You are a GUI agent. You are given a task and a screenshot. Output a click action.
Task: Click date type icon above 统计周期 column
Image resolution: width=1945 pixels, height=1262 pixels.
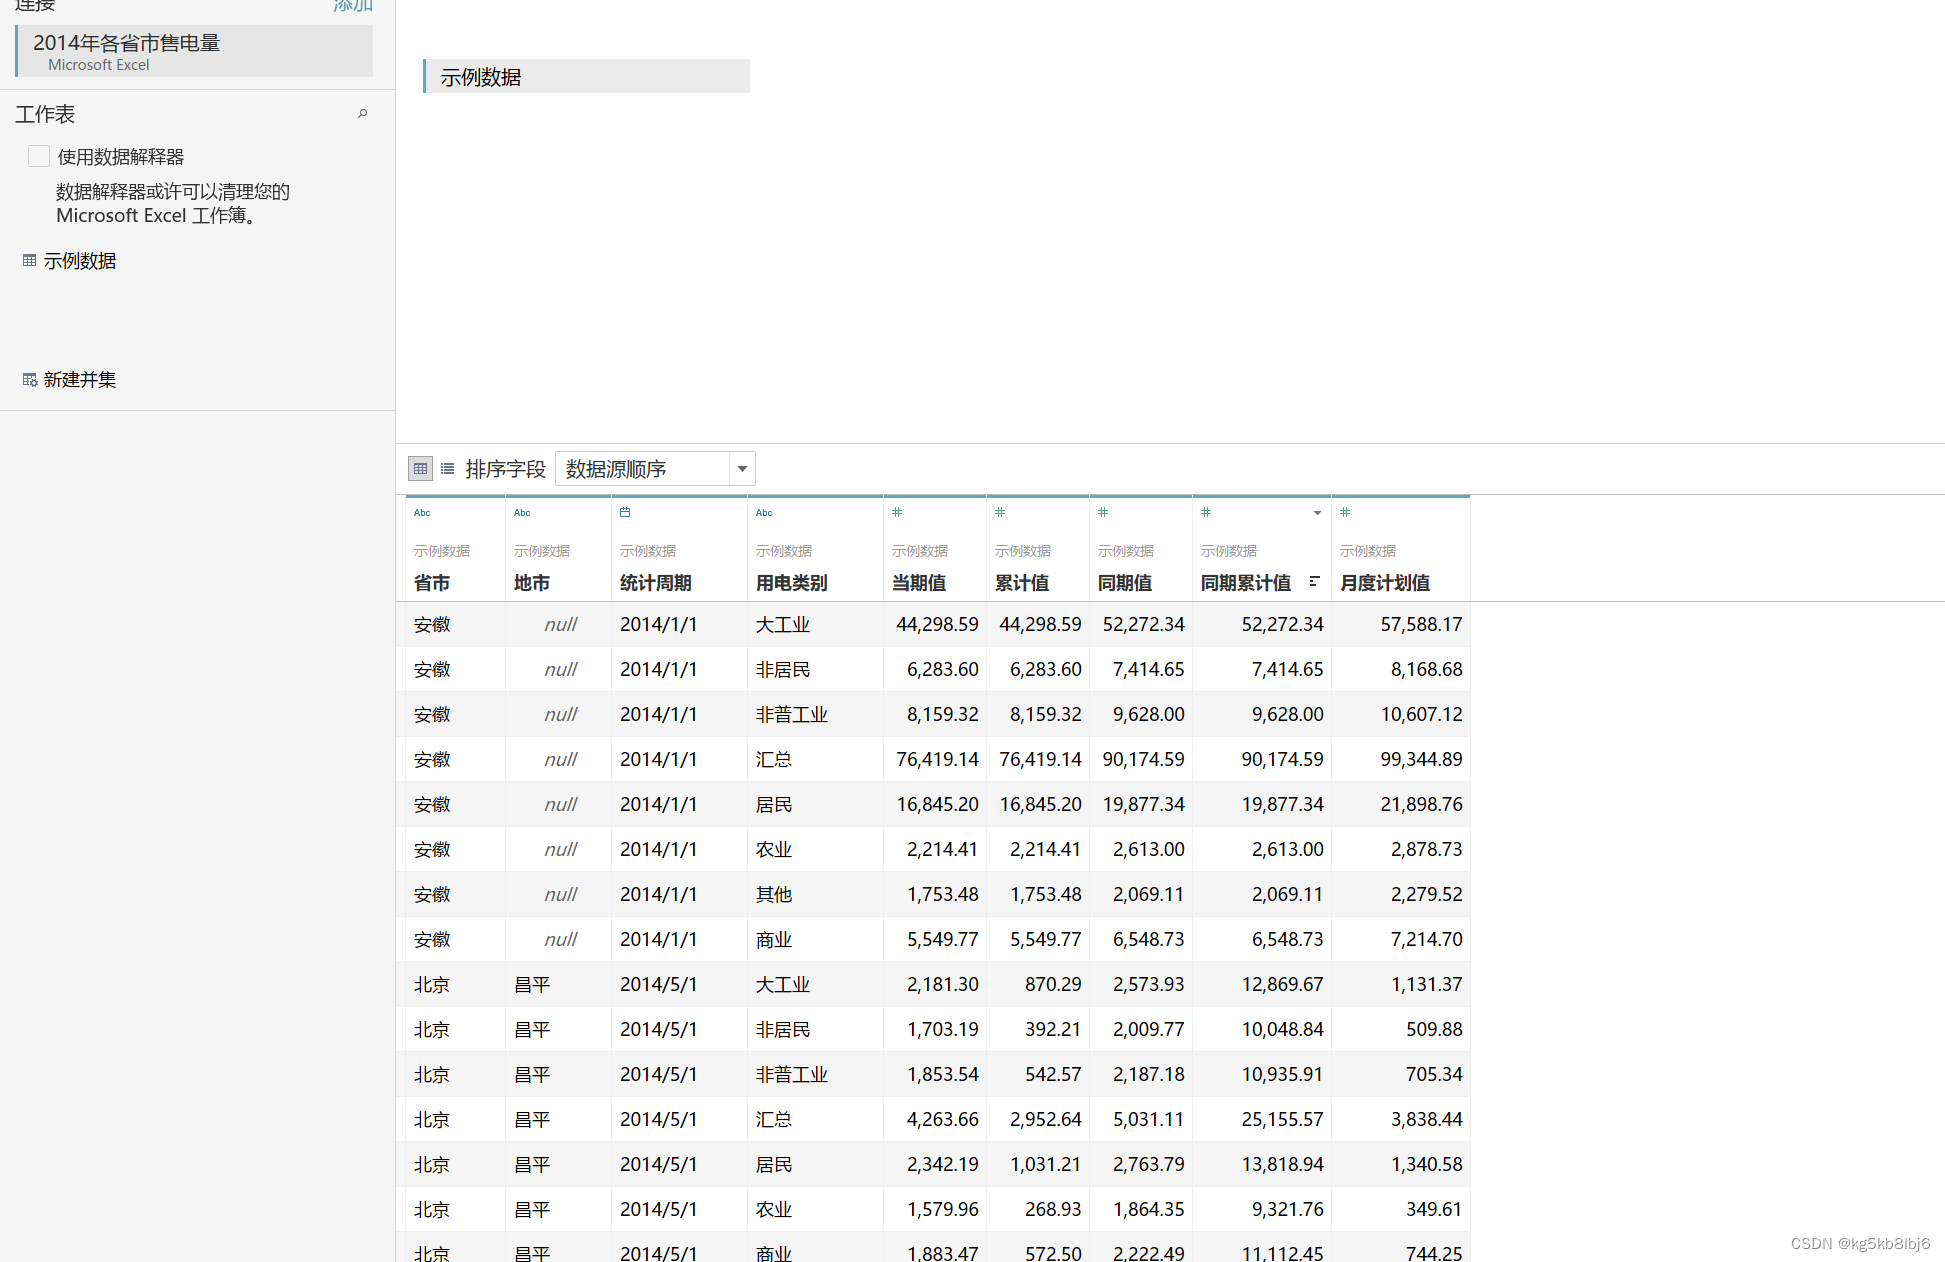(x=625, y=512)
